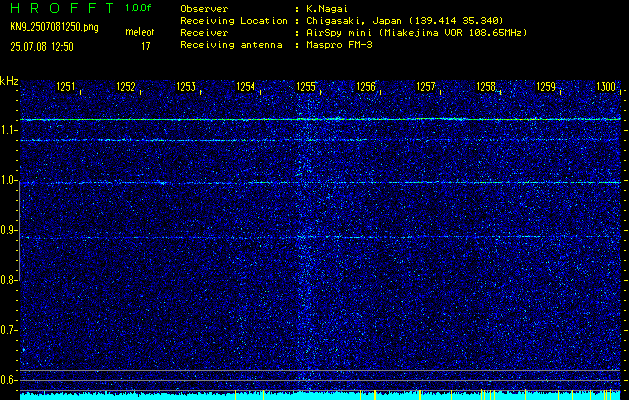This screenshot has width=629, height=400.
Task: Click the 1257 time marker
Action: (x=426, y=87)
